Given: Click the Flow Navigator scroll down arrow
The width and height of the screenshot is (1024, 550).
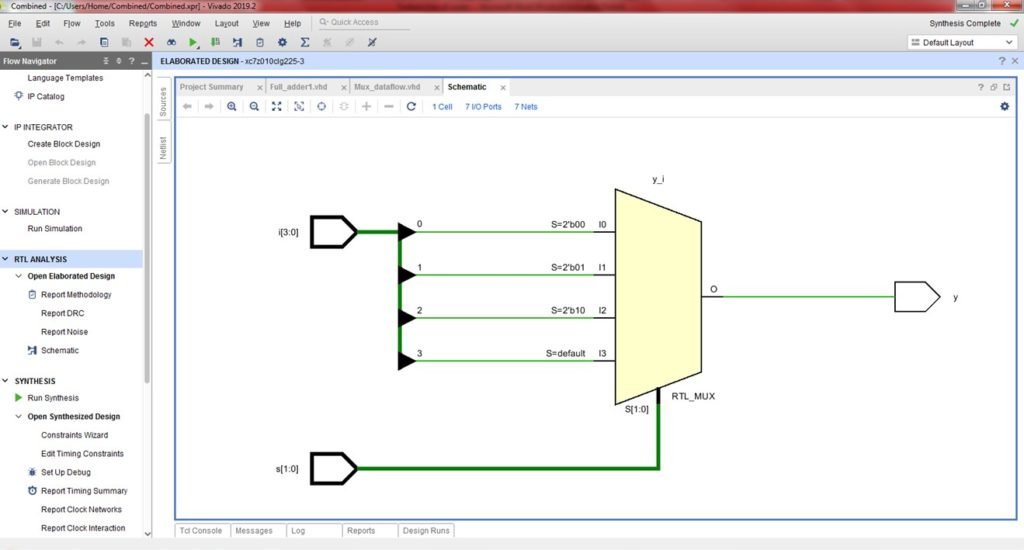Looking at the screenshot, I should pos(148,533).
